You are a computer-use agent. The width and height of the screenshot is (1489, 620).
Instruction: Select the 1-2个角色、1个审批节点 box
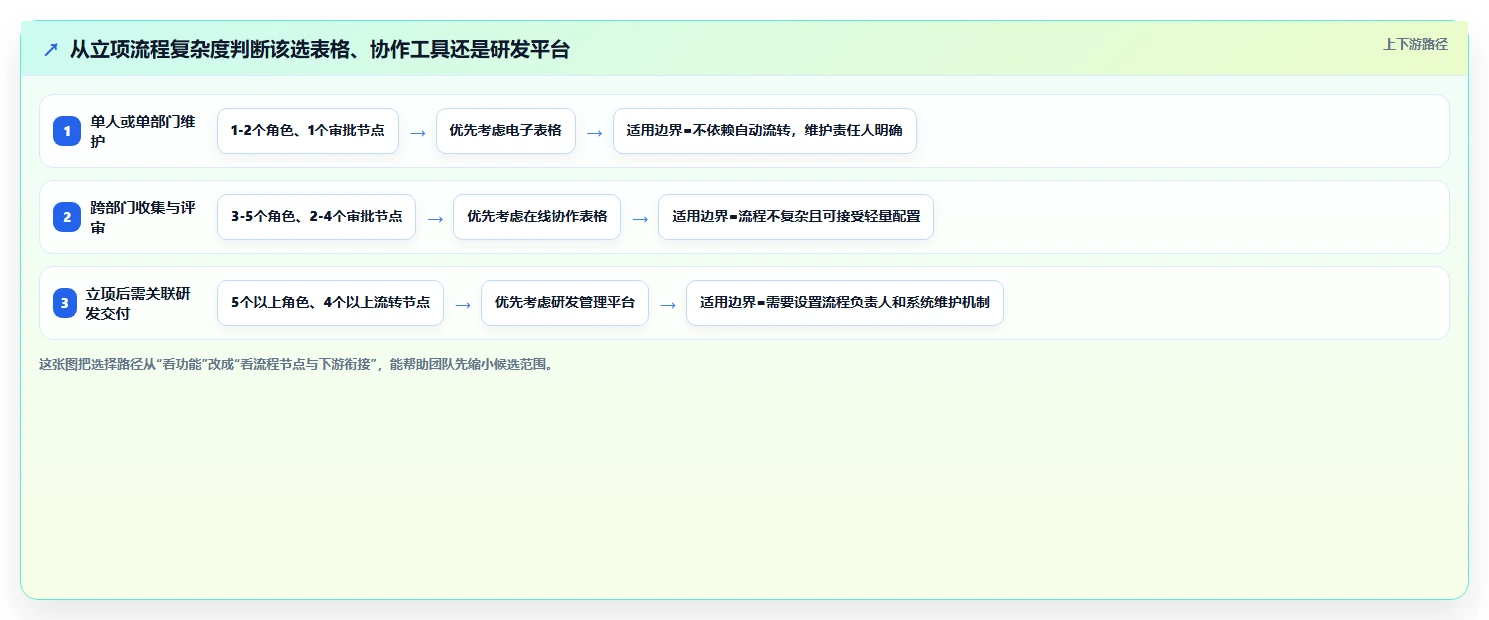(308, 131)
